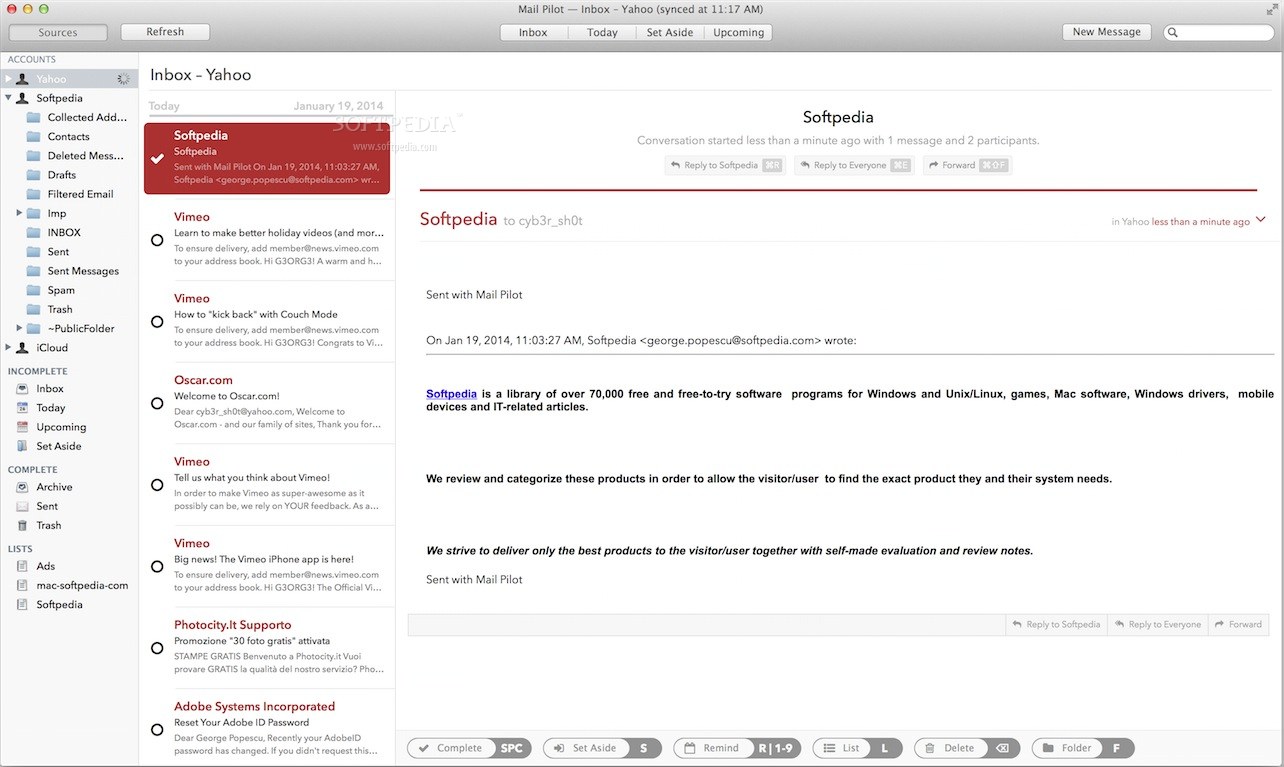1284x767 pixels.
Task: Click the Spam folder icon
Action: click(x=34, y=290)
